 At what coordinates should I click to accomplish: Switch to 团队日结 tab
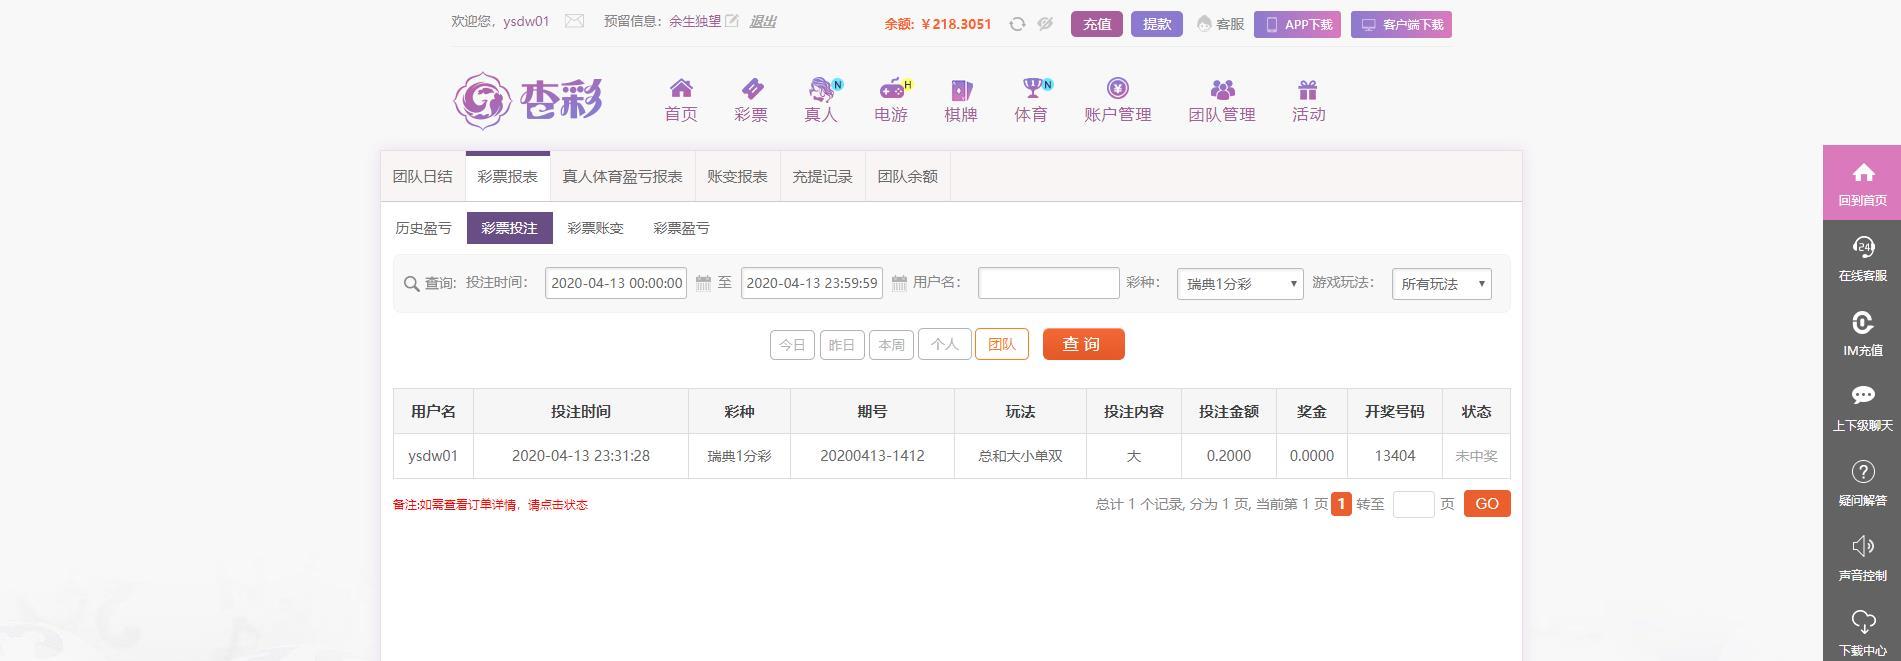point(422,176)
